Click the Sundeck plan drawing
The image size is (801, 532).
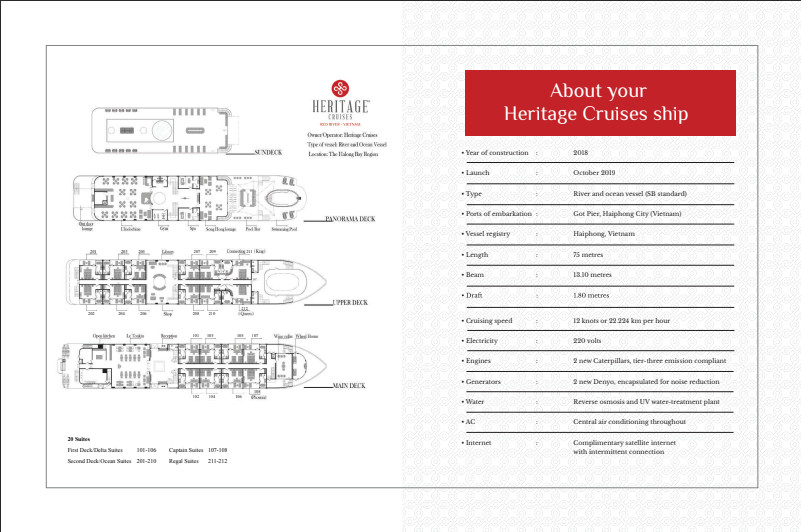(x=165, y=131)
